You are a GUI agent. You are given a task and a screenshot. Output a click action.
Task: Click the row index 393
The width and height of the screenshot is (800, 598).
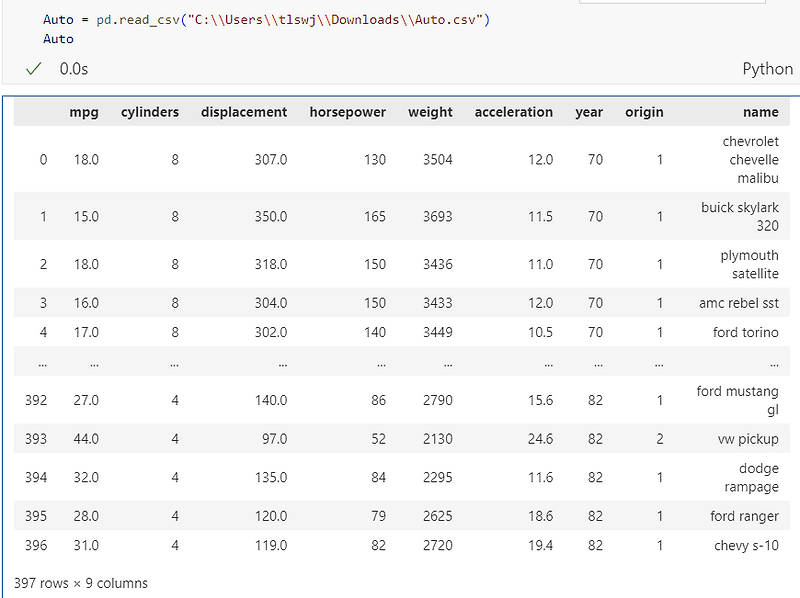[x=37, y=437]
